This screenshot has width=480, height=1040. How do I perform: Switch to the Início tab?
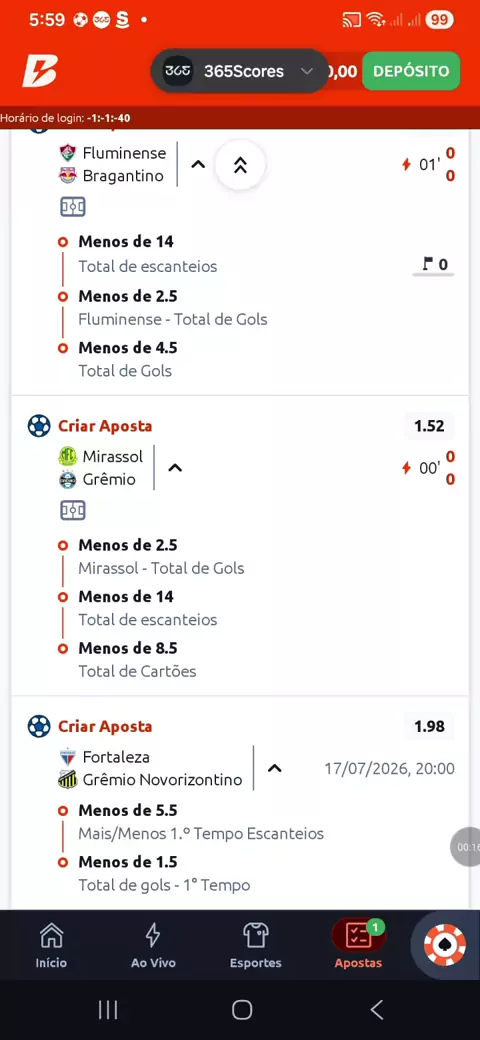click(x=51, y=946)
